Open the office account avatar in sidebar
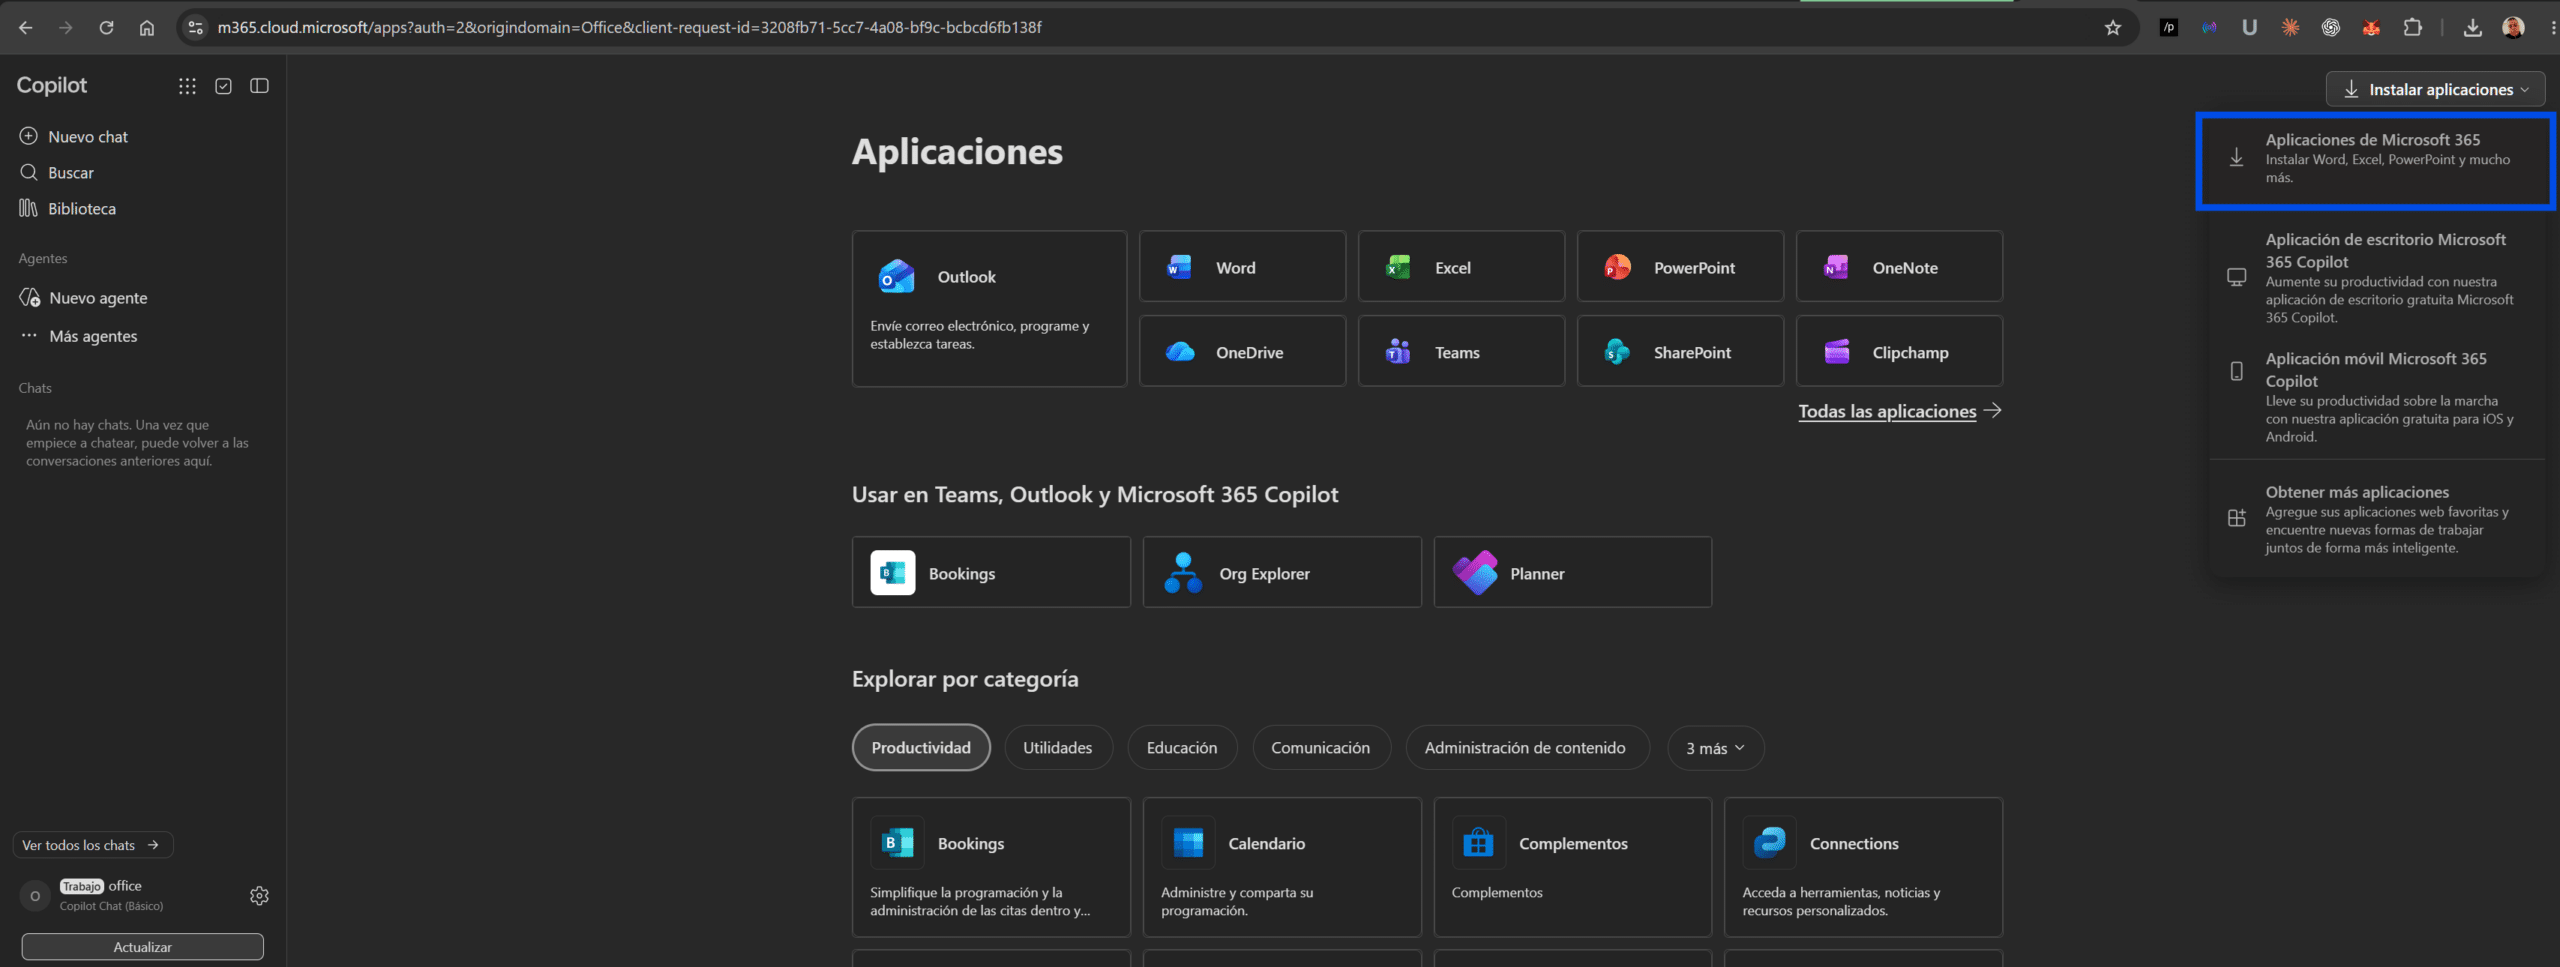2560x967 pixels. [35, 895]
